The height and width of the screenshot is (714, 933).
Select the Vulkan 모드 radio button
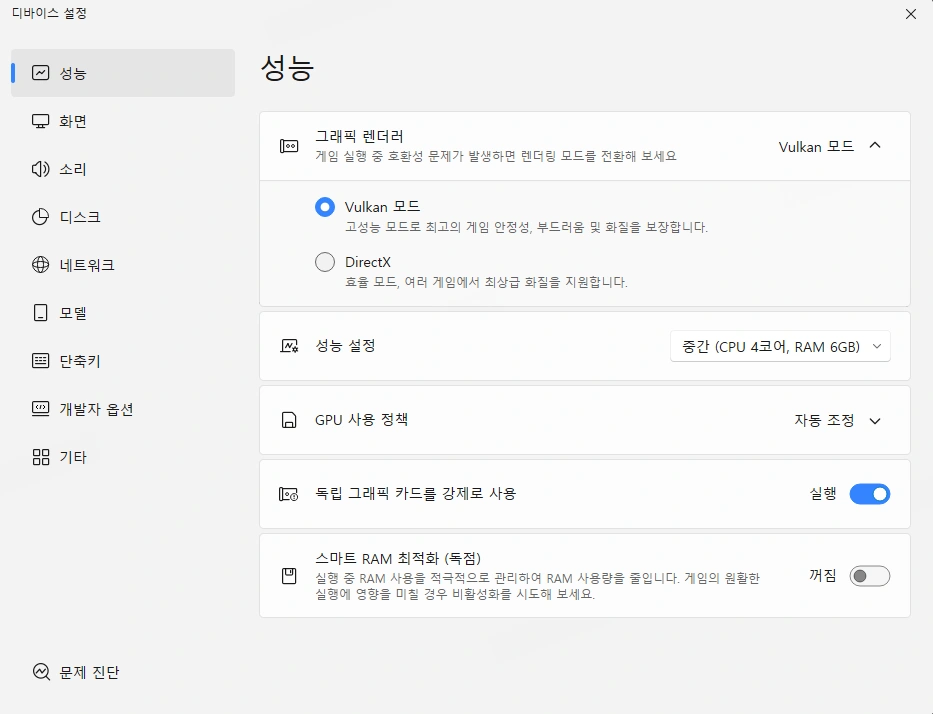(x=325, y=207)
